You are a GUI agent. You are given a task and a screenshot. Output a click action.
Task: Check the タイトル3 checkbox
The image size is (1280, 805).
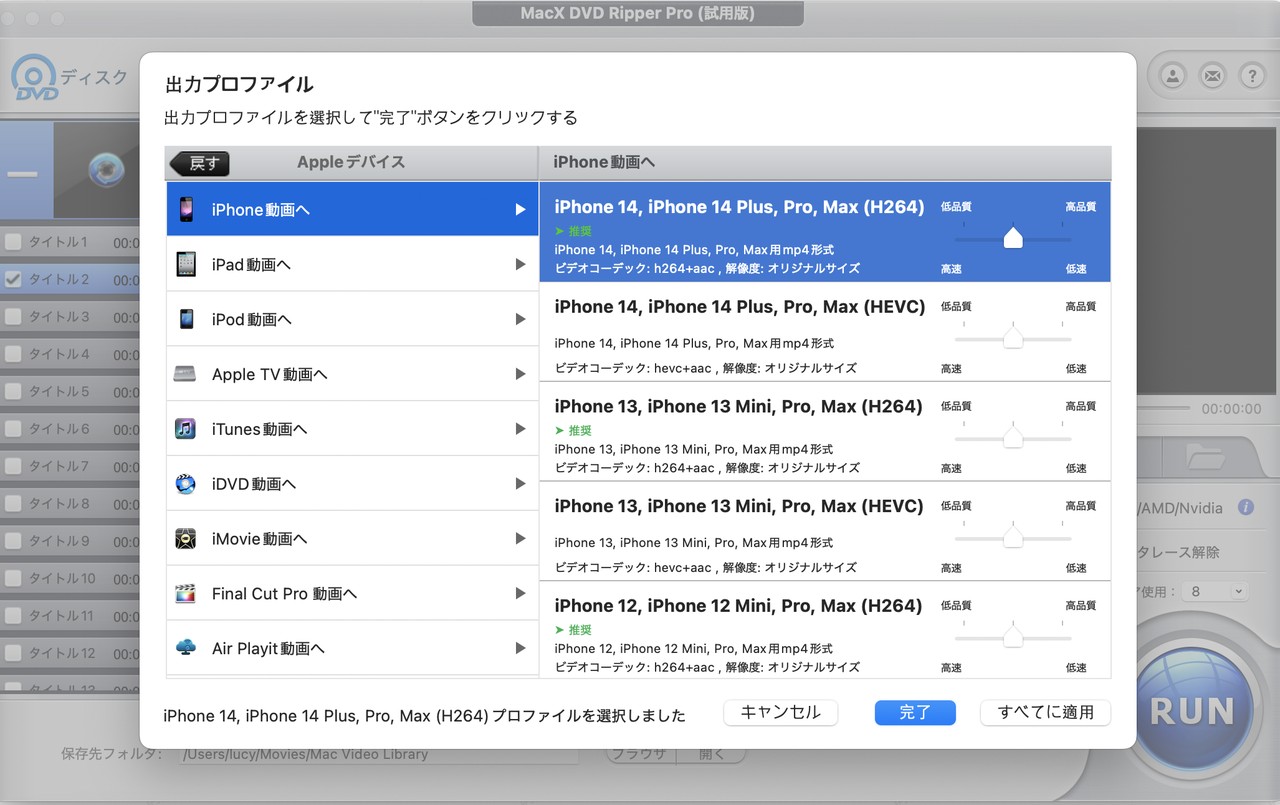point(13,317)
